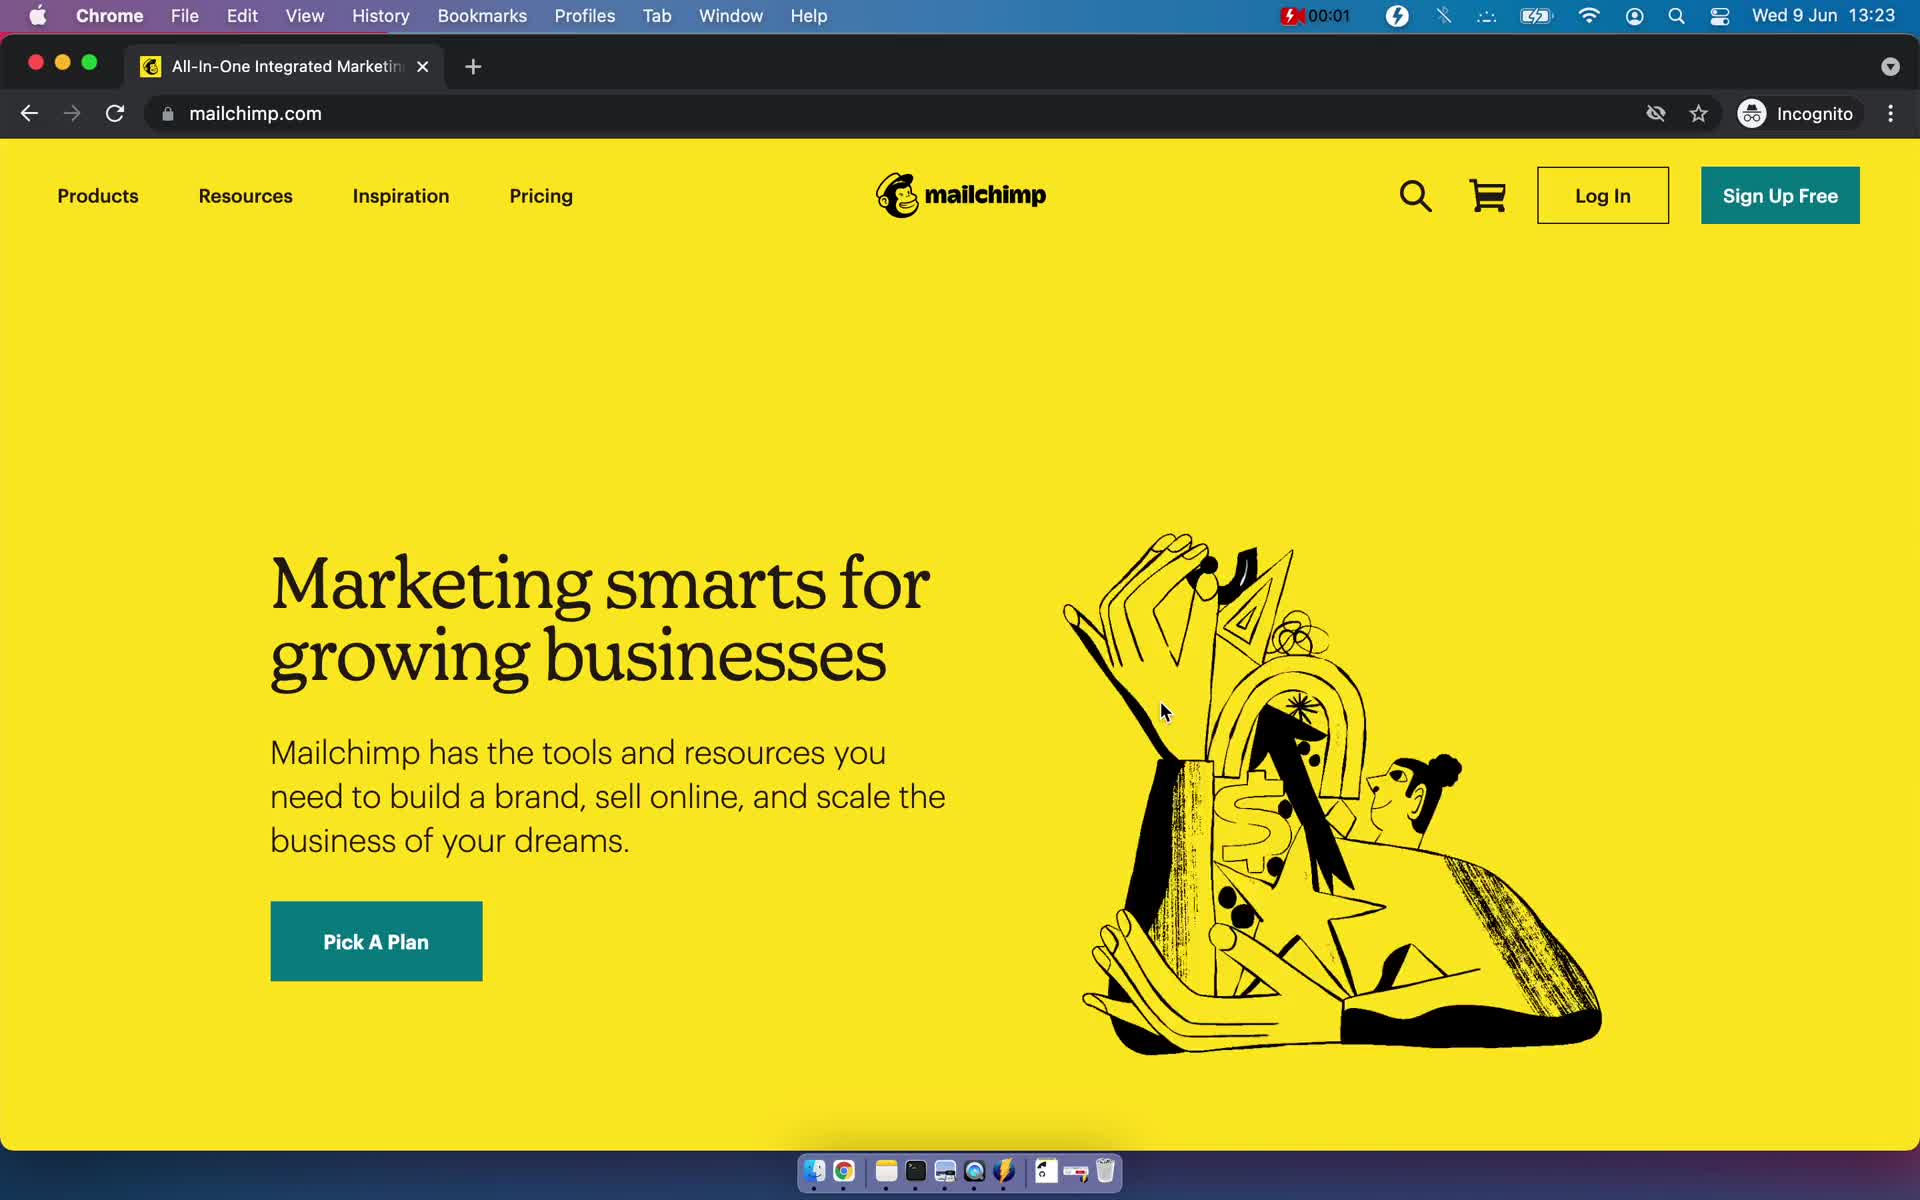The width and height of the screenshot is (1920, 1200).
Task: Open Google Chrome from the Dock
Action: (844, 1171)
